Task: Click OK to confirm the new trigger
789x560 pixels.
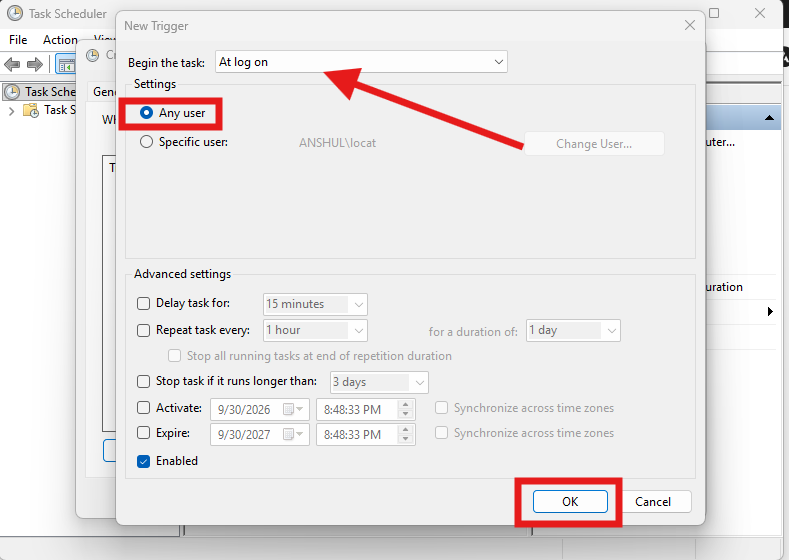Action: (x=570, y=502)
